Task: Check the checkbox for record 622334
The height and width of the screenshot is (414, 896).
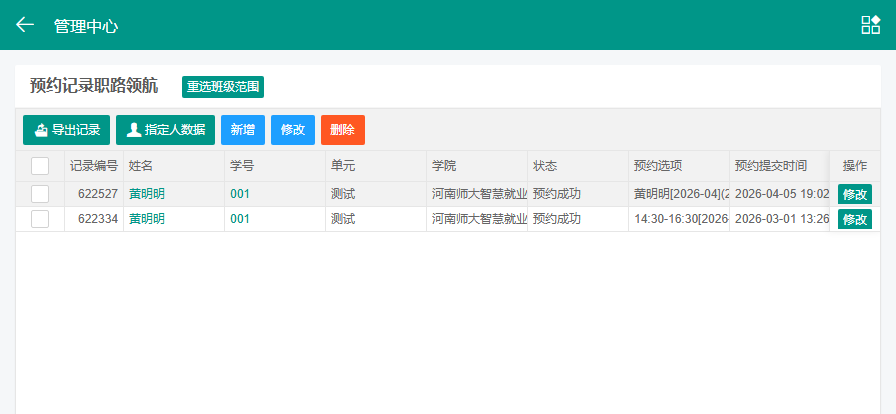Action: pyautogui.click(x=40, y=219)
